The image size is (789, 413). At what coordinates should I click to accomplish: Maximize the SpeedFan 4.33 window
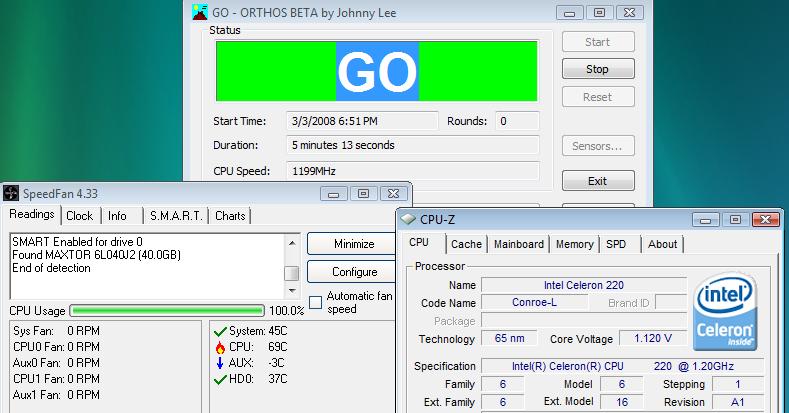click(363, 194)
